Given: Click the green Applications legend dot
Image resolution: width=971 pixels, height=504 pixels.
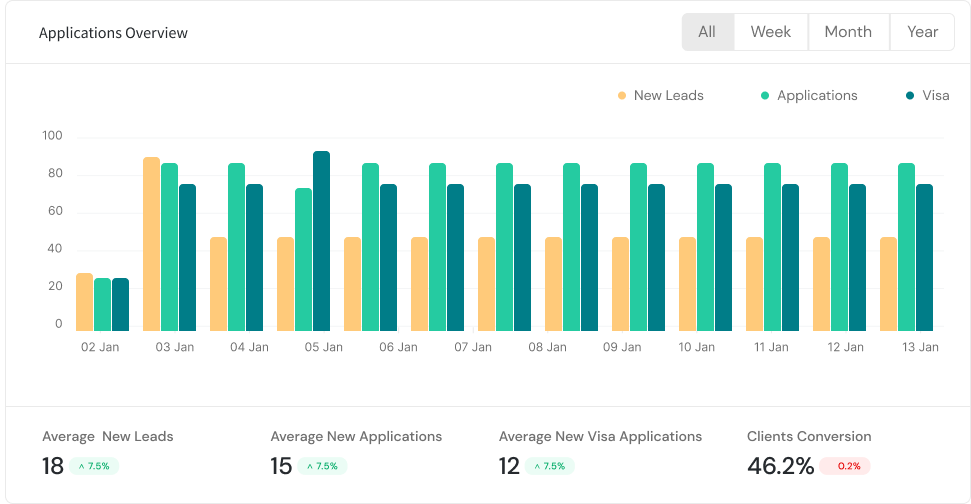Looking at the screenshot, I should point(765,96).
